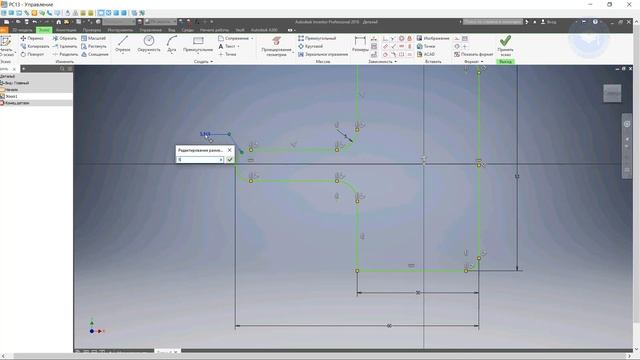Click the Масштаб scale tool

click(93, 38)
